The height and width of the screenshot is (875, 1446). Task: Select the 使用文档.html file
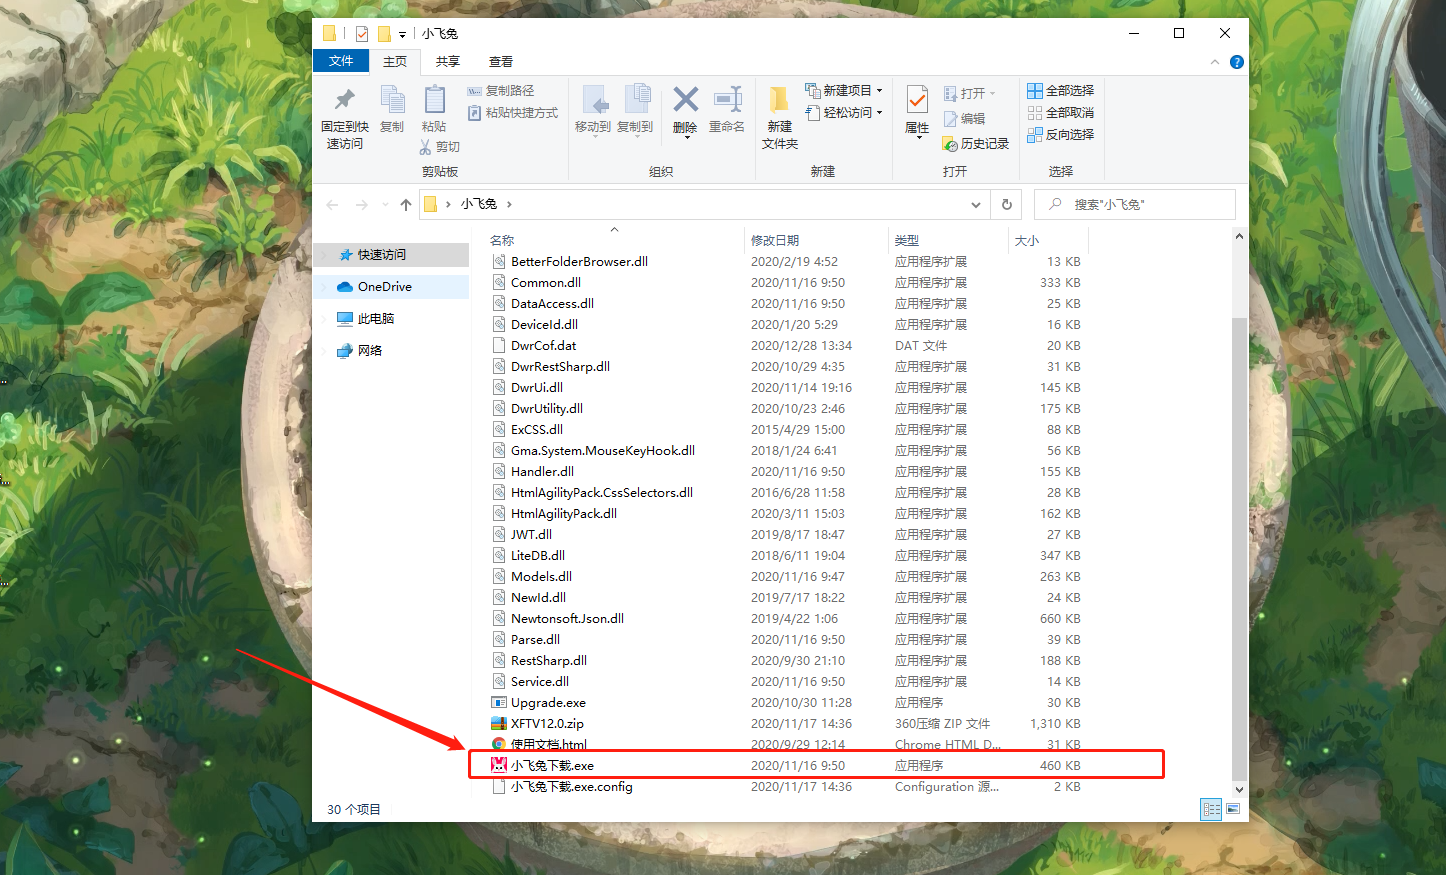click(785, 745)
